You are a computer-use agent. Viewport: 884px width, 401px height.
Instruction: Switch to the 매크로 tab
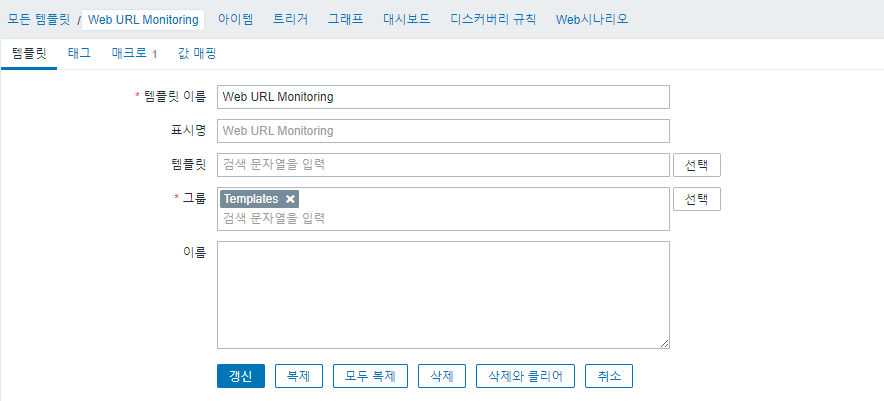coord(134,54)
